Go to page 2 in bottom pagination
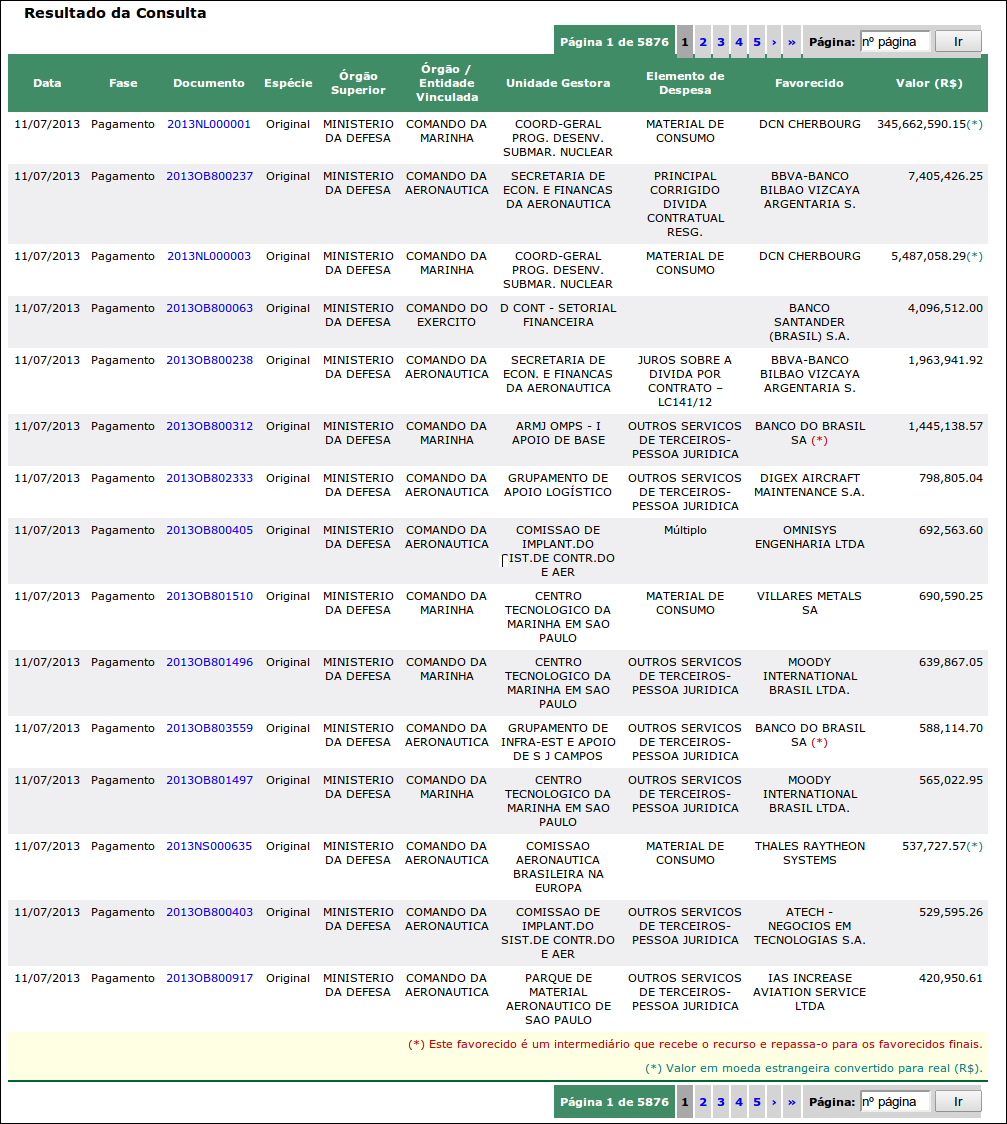1007x1124 pixels. click(703, 1102)
